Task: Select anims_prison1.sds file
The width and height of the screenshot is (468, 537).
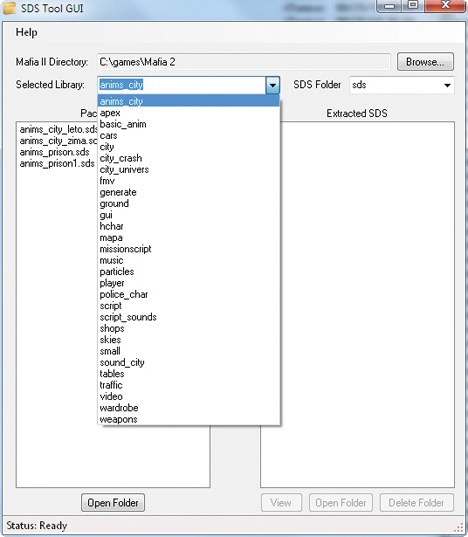Action: click(x=57, y=163)
